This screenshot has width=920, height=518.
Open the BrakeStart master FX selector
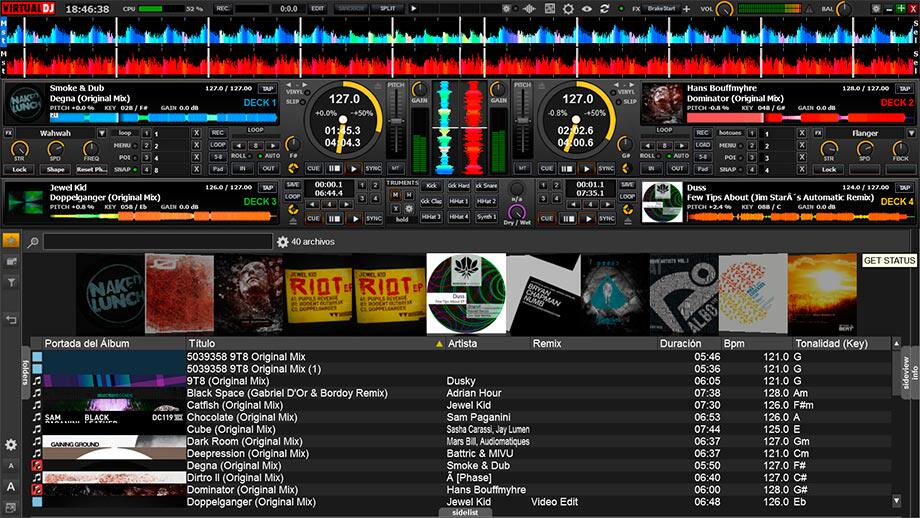(661, 9)
